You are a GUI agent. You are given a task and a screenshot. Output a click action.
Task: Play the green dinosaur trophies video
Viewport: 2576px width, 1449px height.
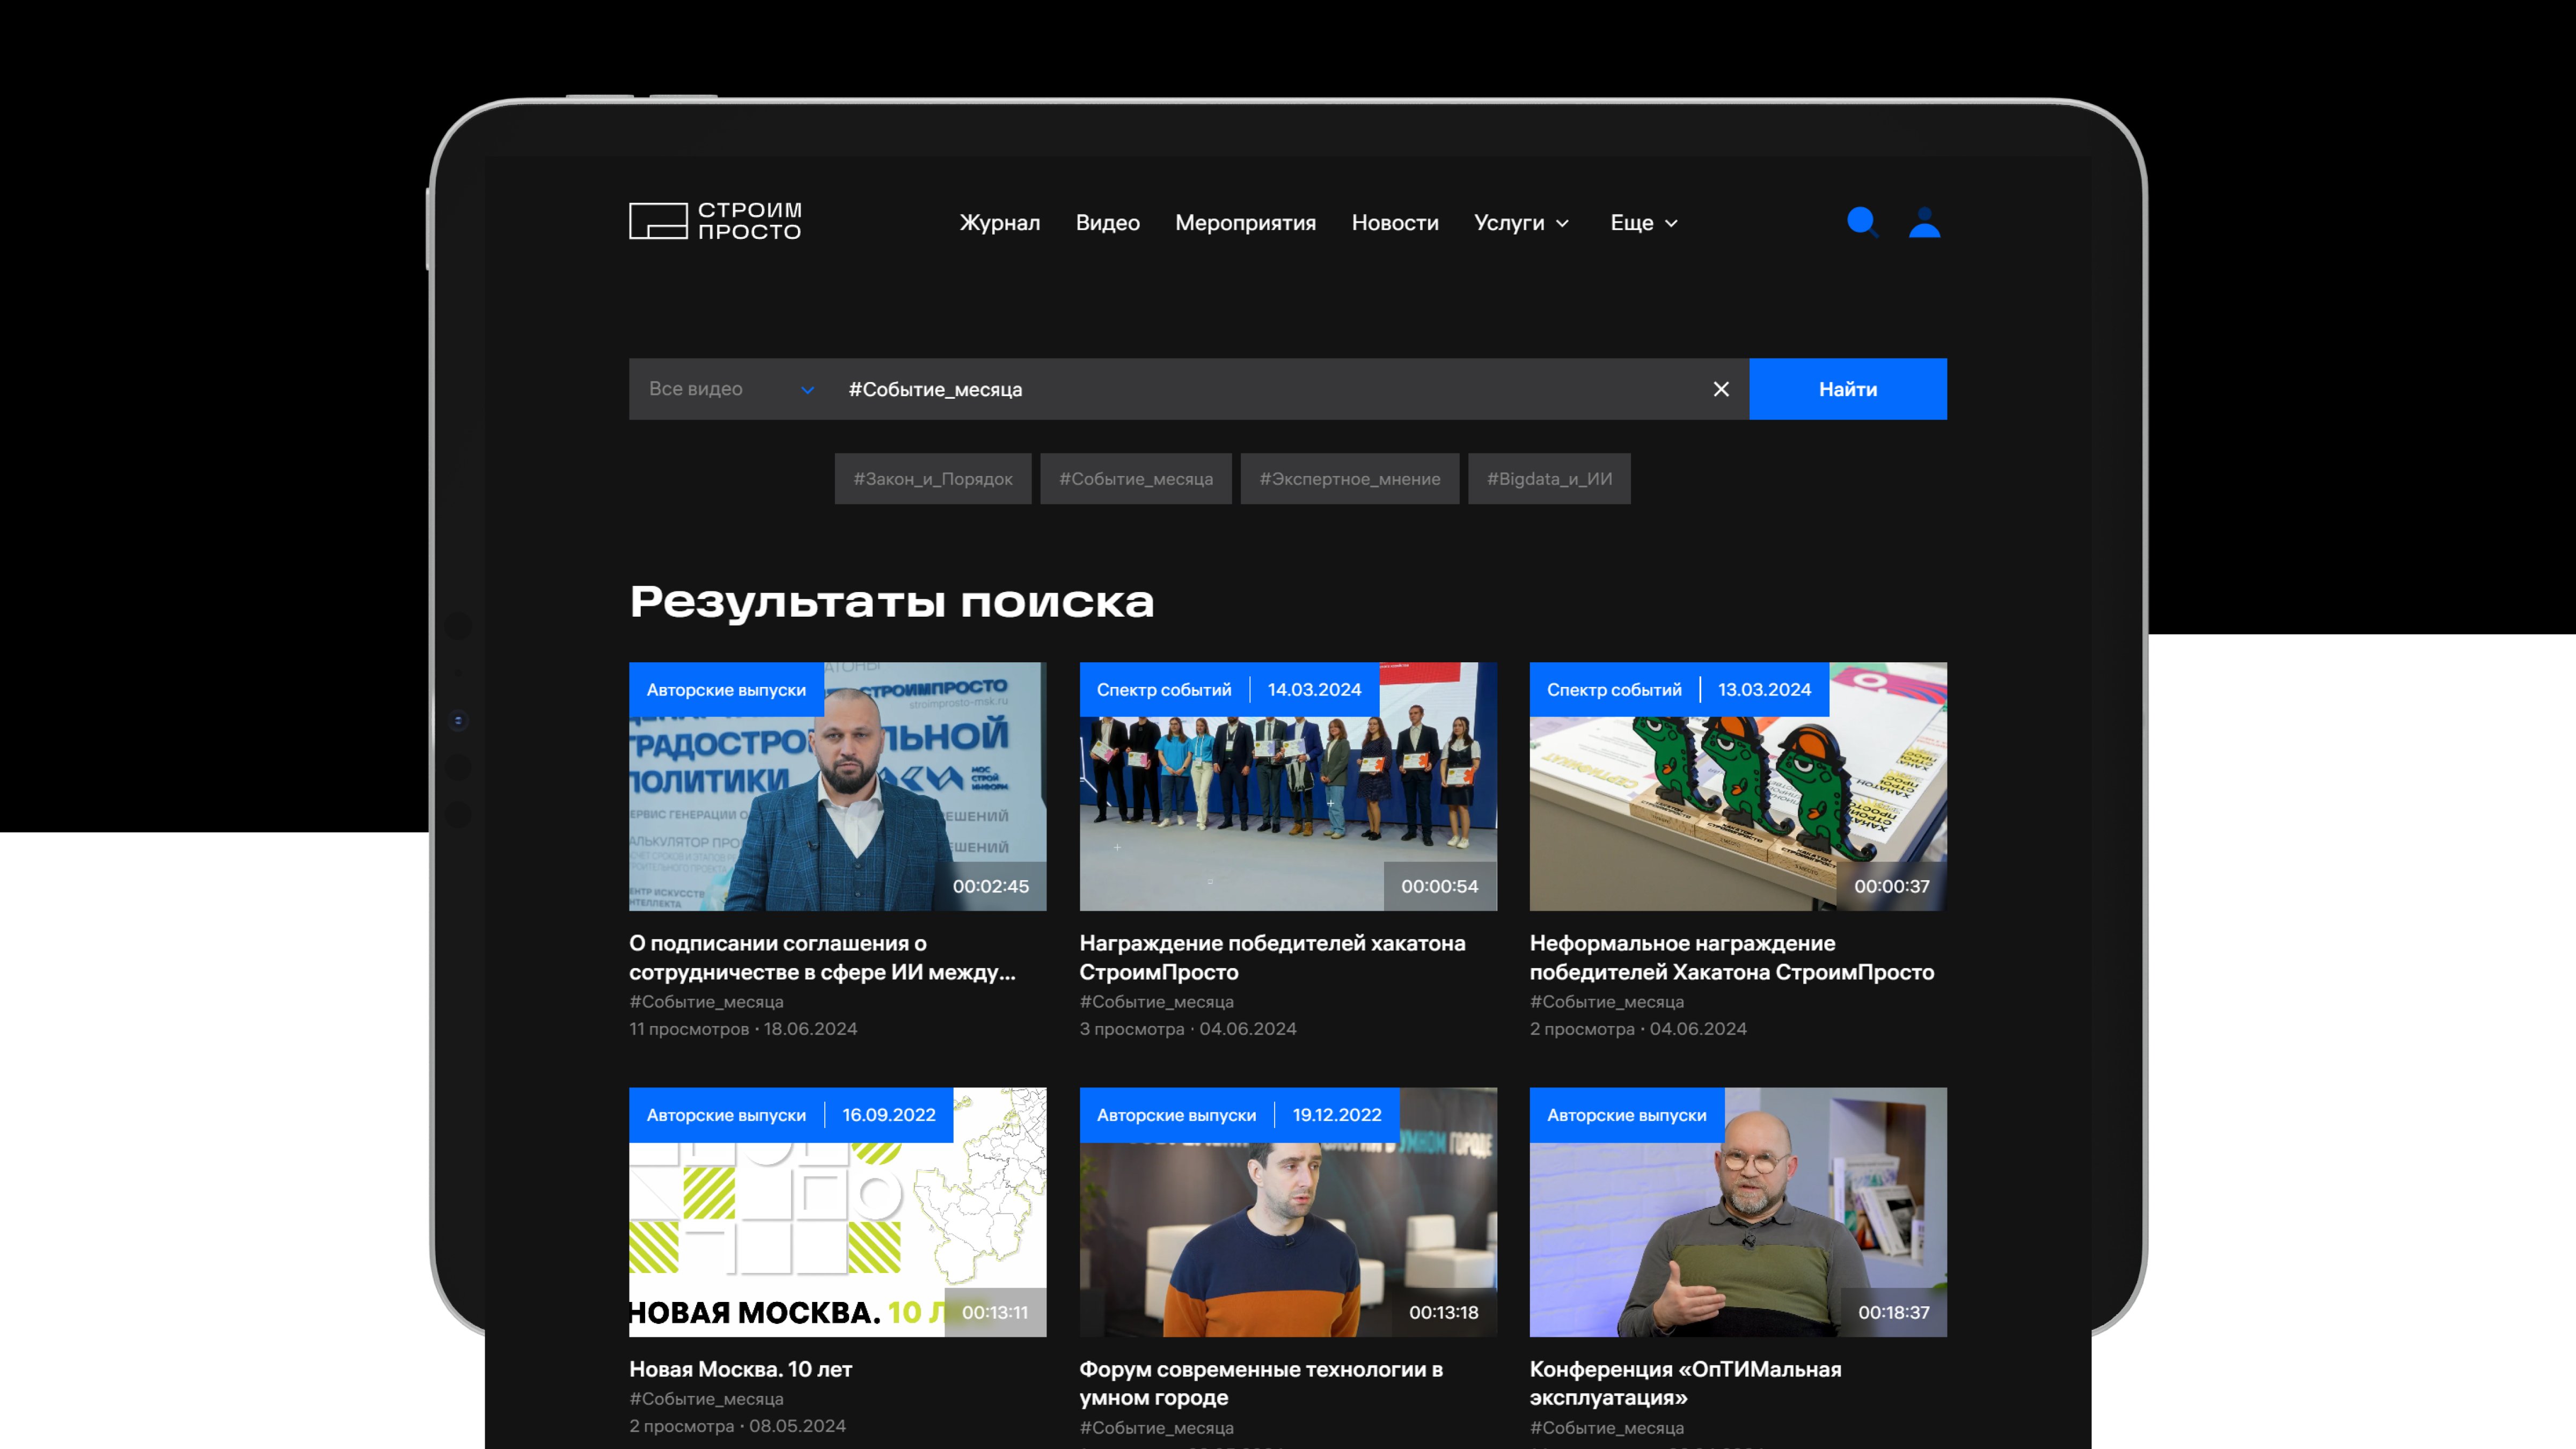[x=1737, y=787]
